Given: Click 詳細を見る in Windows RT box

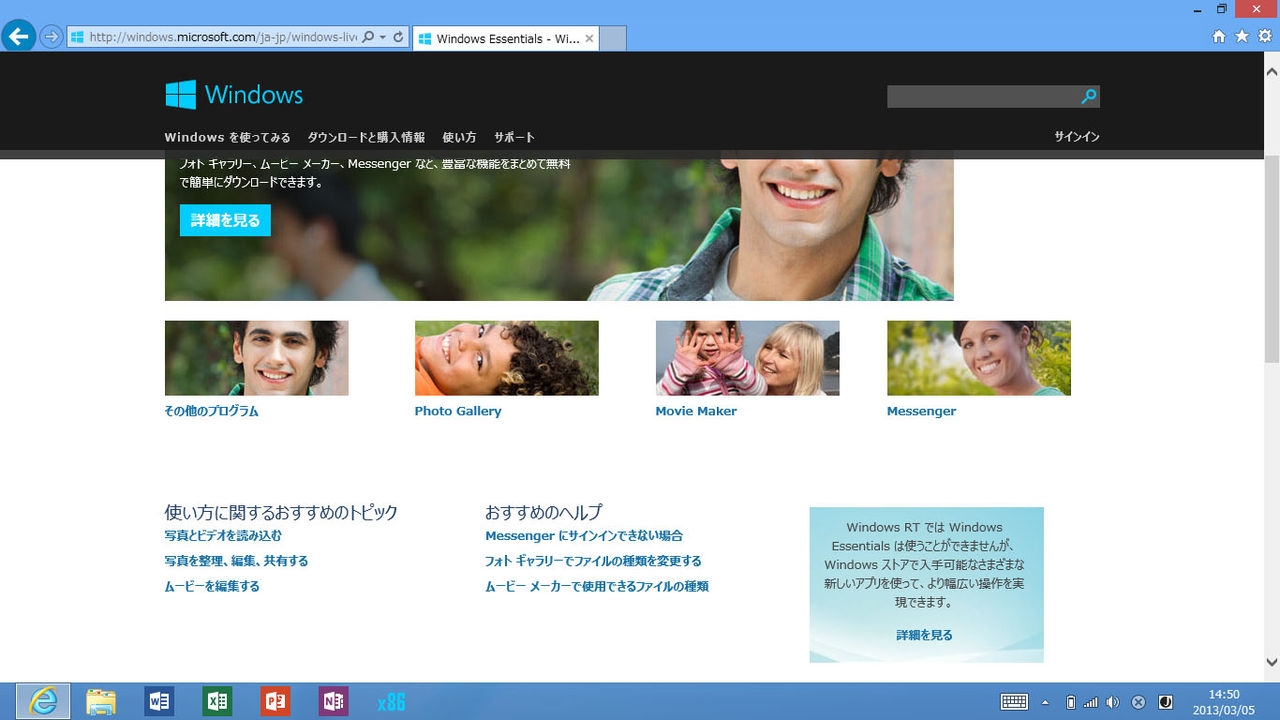Looking at the screenshot, I should tap(924, 635).
